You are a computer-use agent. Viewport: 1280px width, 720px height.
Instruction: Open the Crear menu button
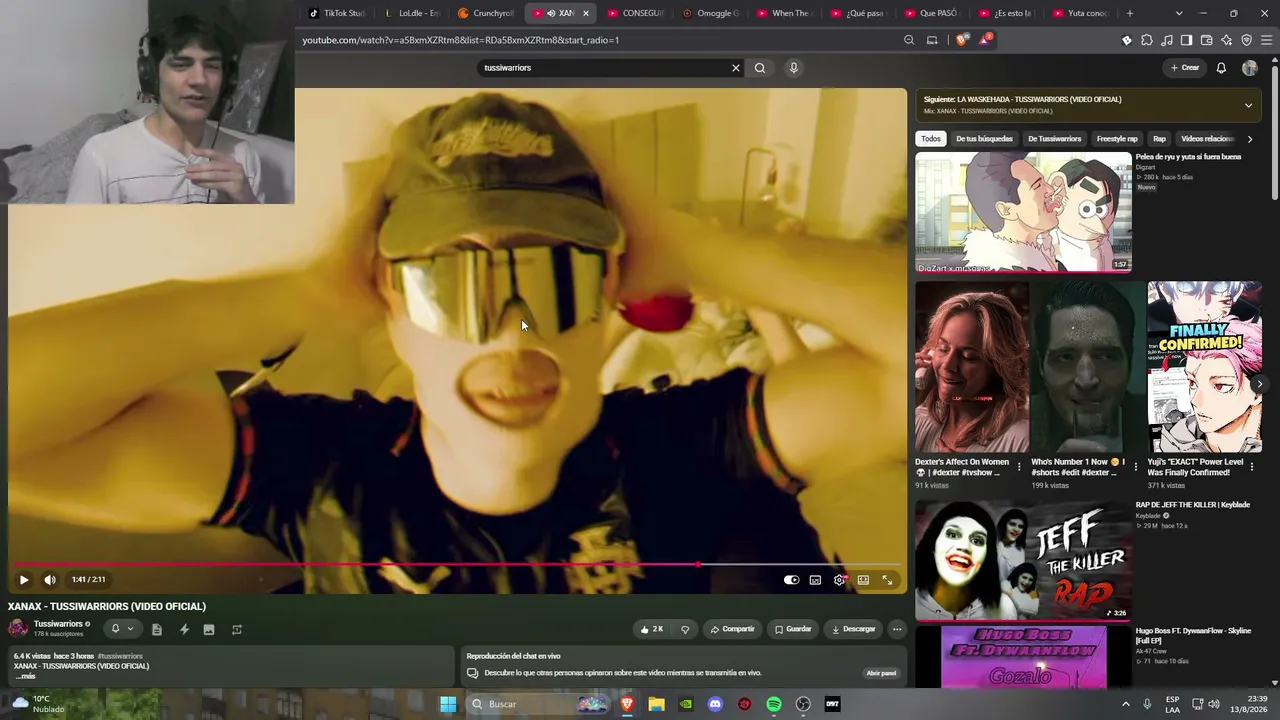pos(1184,68)
